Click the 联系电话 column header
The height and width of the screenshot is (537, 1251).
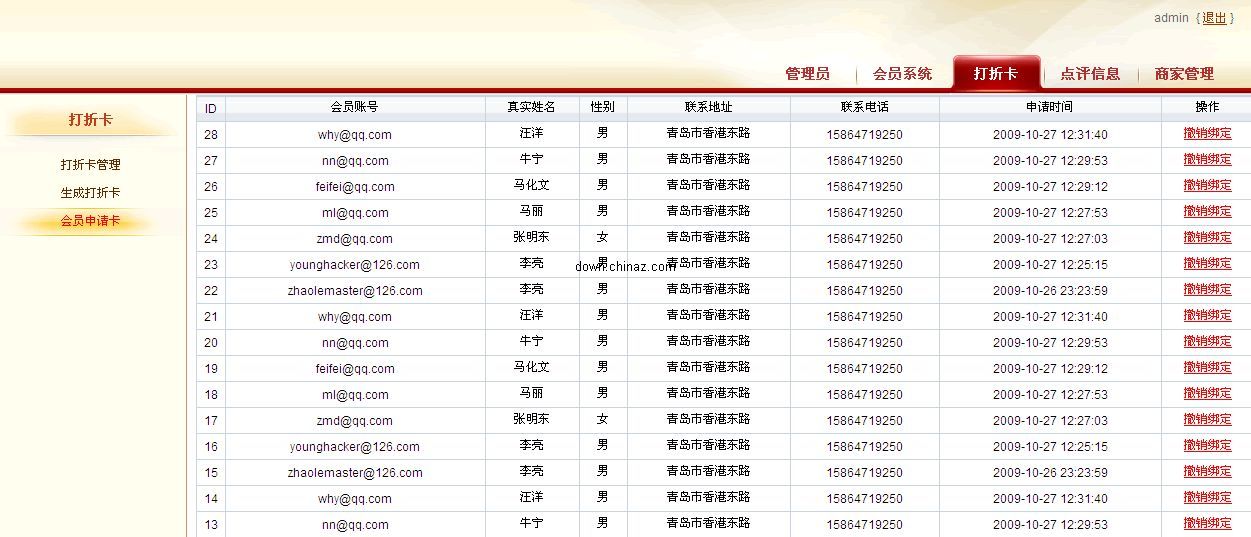click(865, 107)
